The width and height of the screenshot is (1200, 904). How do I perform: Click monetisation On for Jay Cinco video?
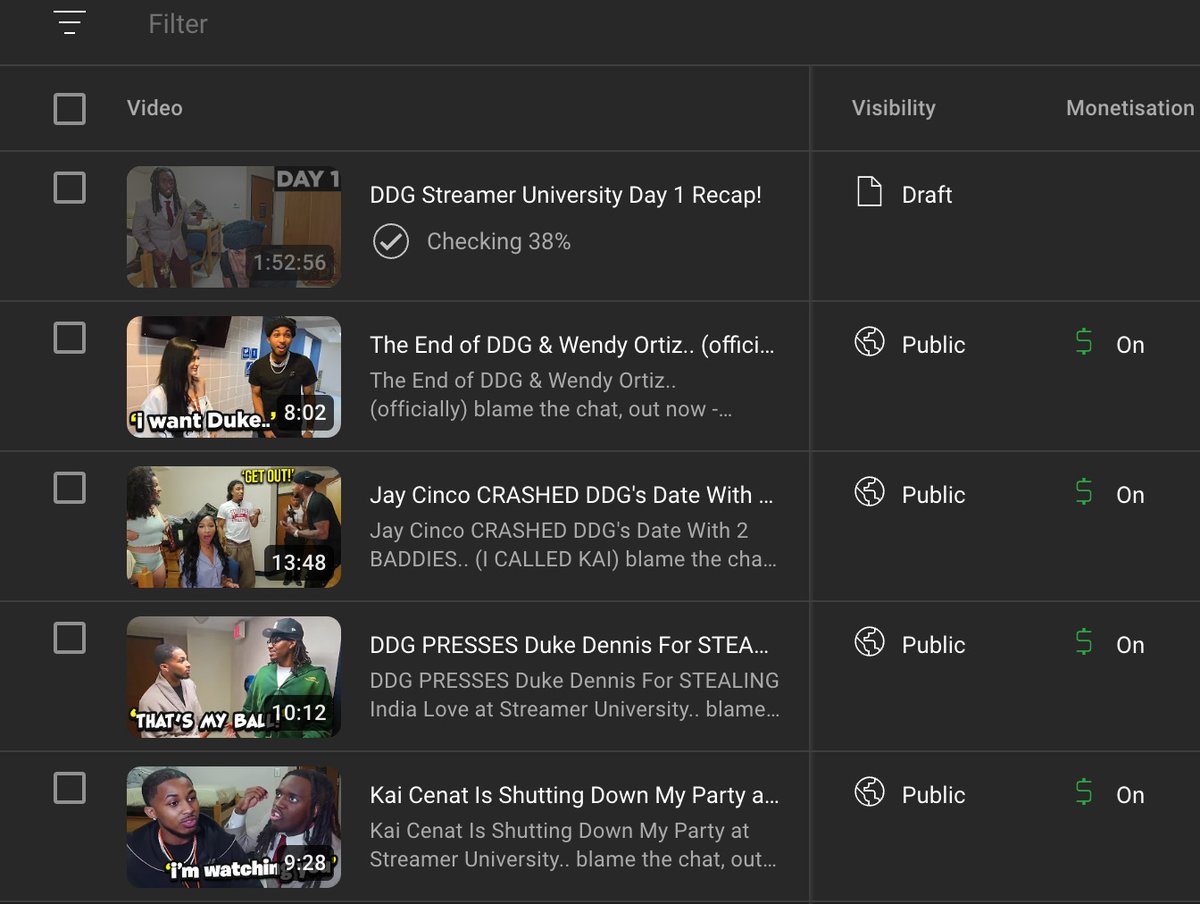tap(1130, 495)
